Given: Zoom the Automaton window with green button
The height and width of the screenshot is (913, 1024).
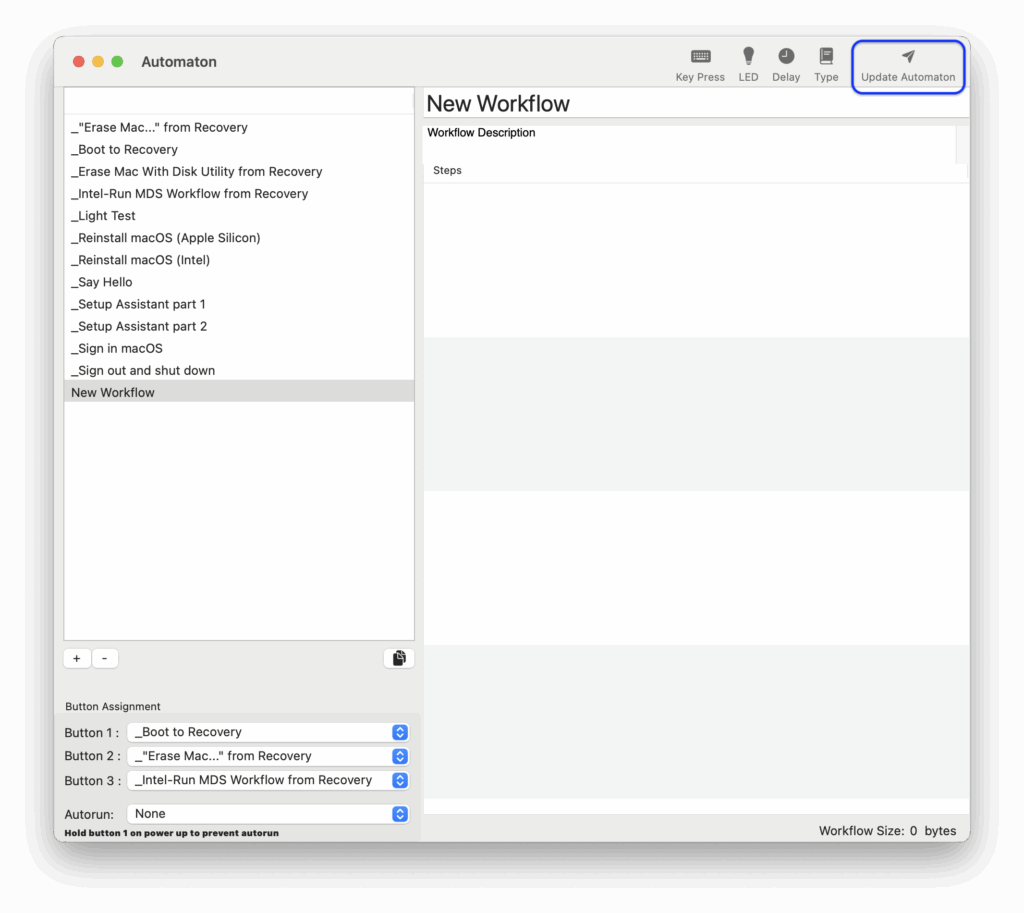Looking at the screenshot, I should [x=118, y=61].
